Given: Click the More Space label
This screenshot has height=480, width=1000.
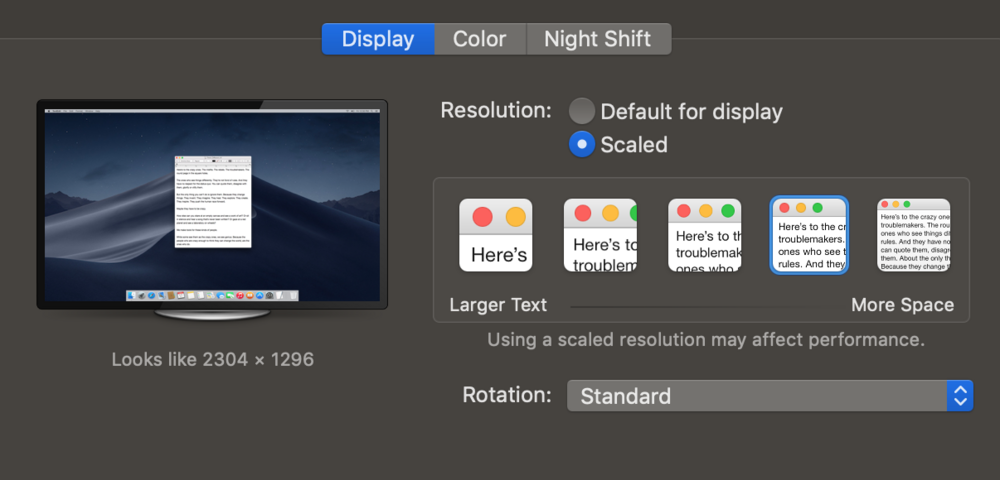Looking at the screenshot, I should click(x=902, y=305).
